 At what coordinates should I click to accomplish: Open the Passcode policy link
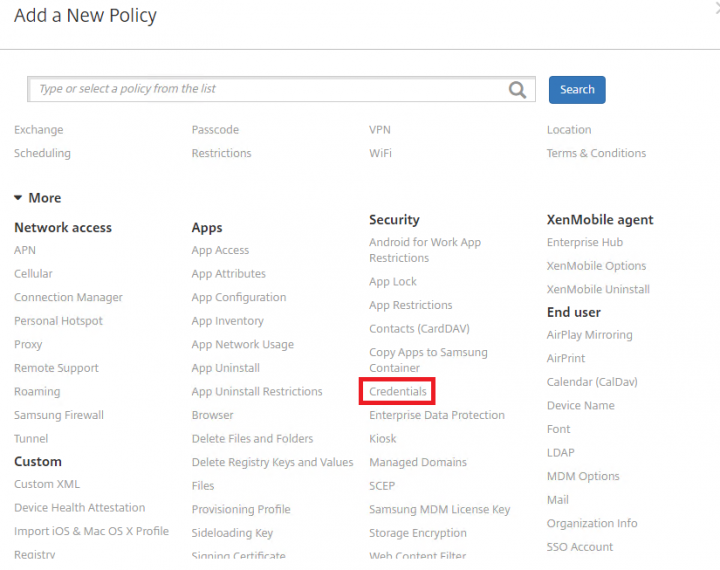pos(215,130)
